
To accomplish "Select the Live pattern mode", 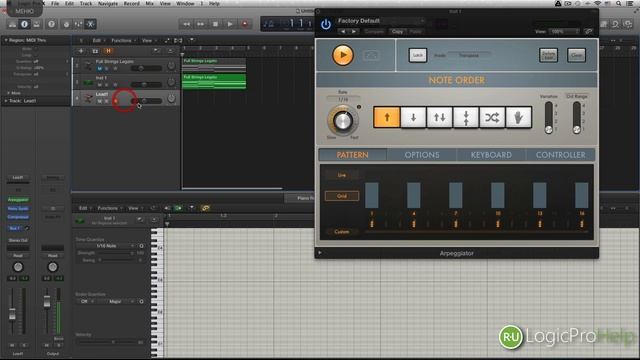I will pyautogui.click(x=342, y=175).
